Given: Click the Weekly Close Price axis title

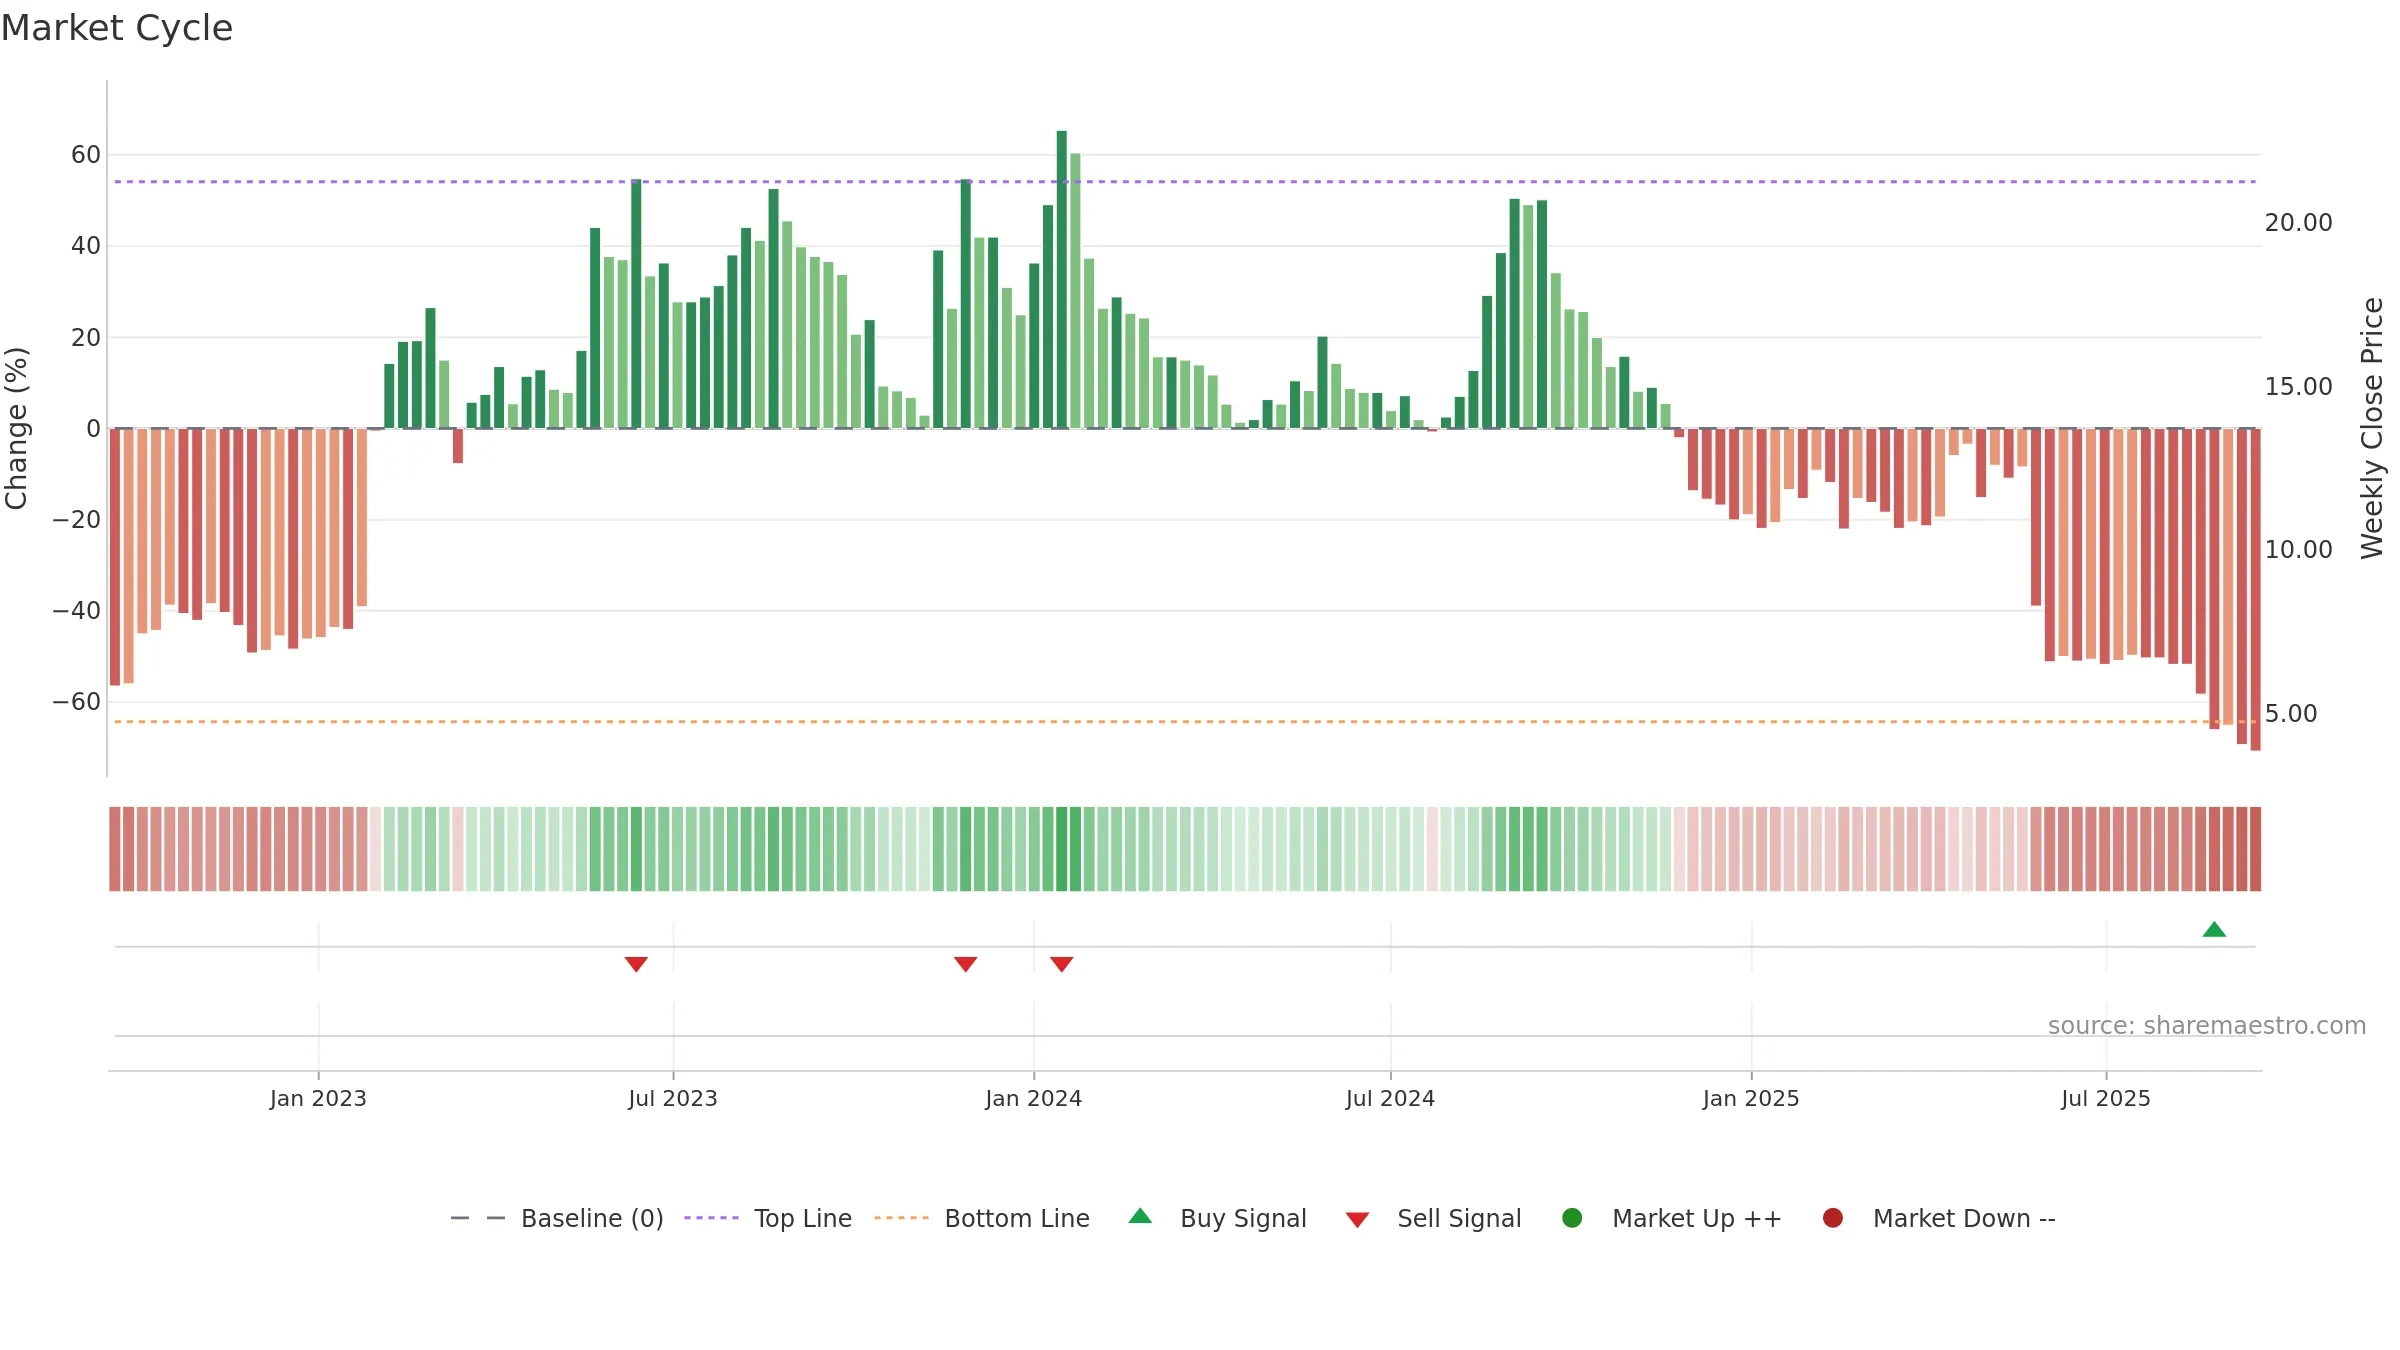Looking at the screenshot, I should click(2372, 428).
